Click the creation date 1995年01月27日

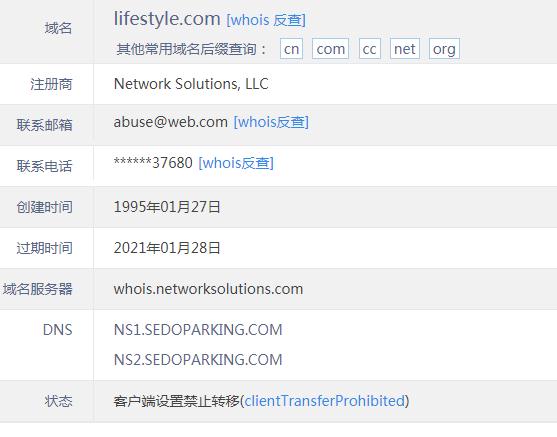pos(167,207)
